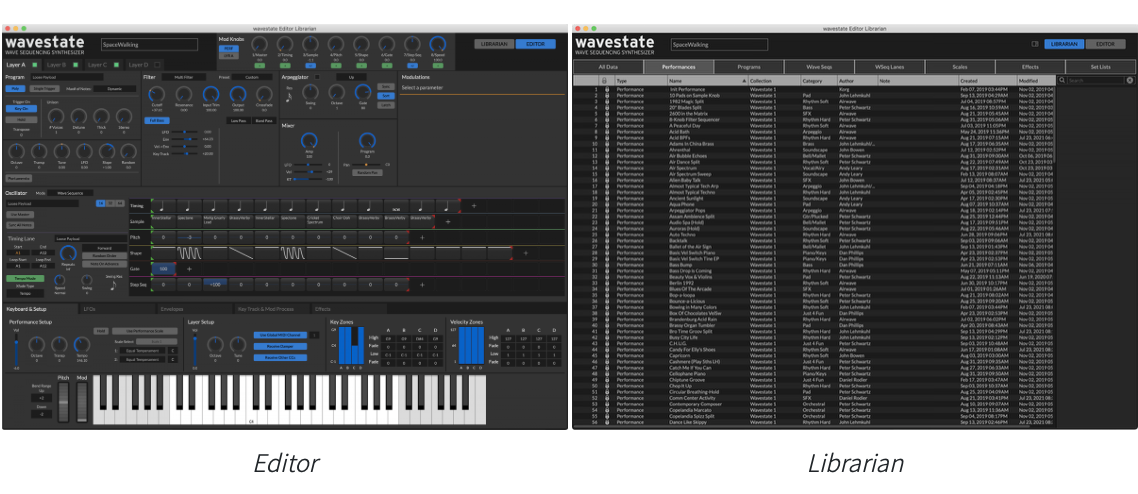Screen dimensions: 1138x494
Task: Toggle the Layer B enable checkbox
Action: point(74,65)
